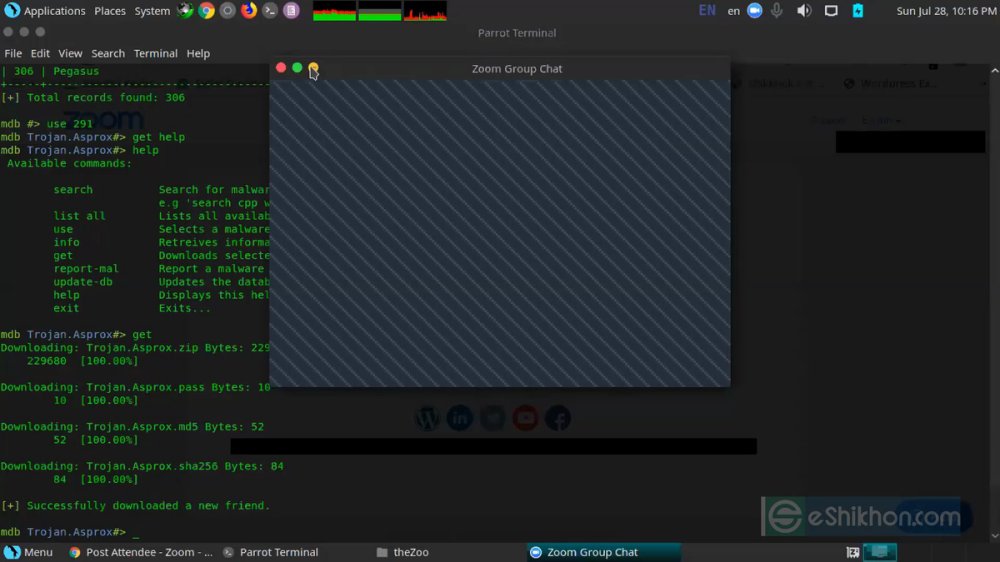Open the terminal Search menu
This screenshot has width=1000, height=562.
pos(108,54)
